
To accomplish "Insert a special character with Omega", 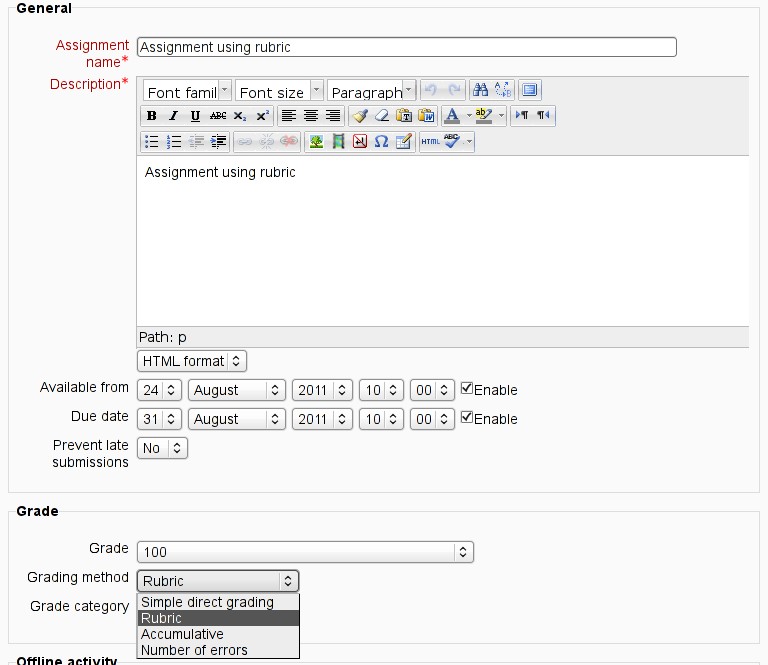I will (381, 142).
